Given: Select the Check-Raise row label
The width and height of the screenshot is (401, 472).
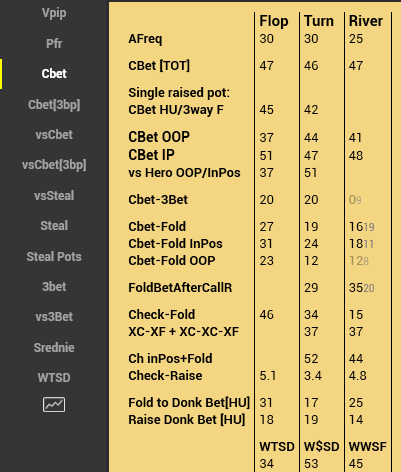Looking at the screenshot, I should click(x=165, y=376).
